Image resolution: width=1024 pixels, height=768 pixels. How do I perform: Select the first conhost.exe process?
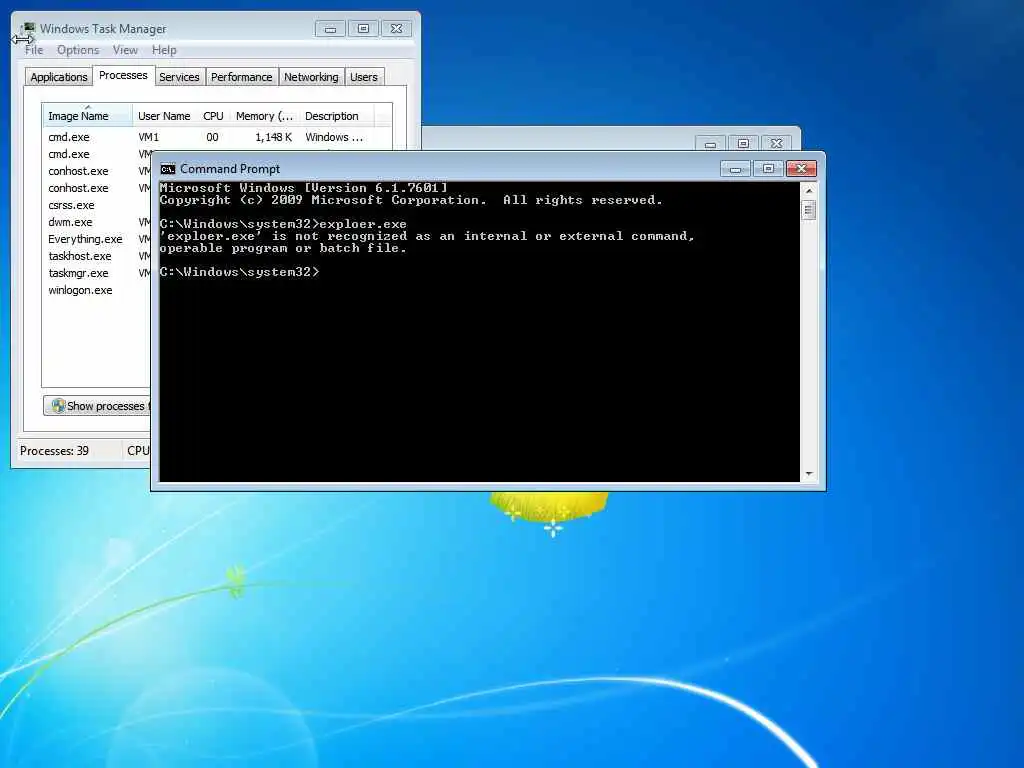97,171
